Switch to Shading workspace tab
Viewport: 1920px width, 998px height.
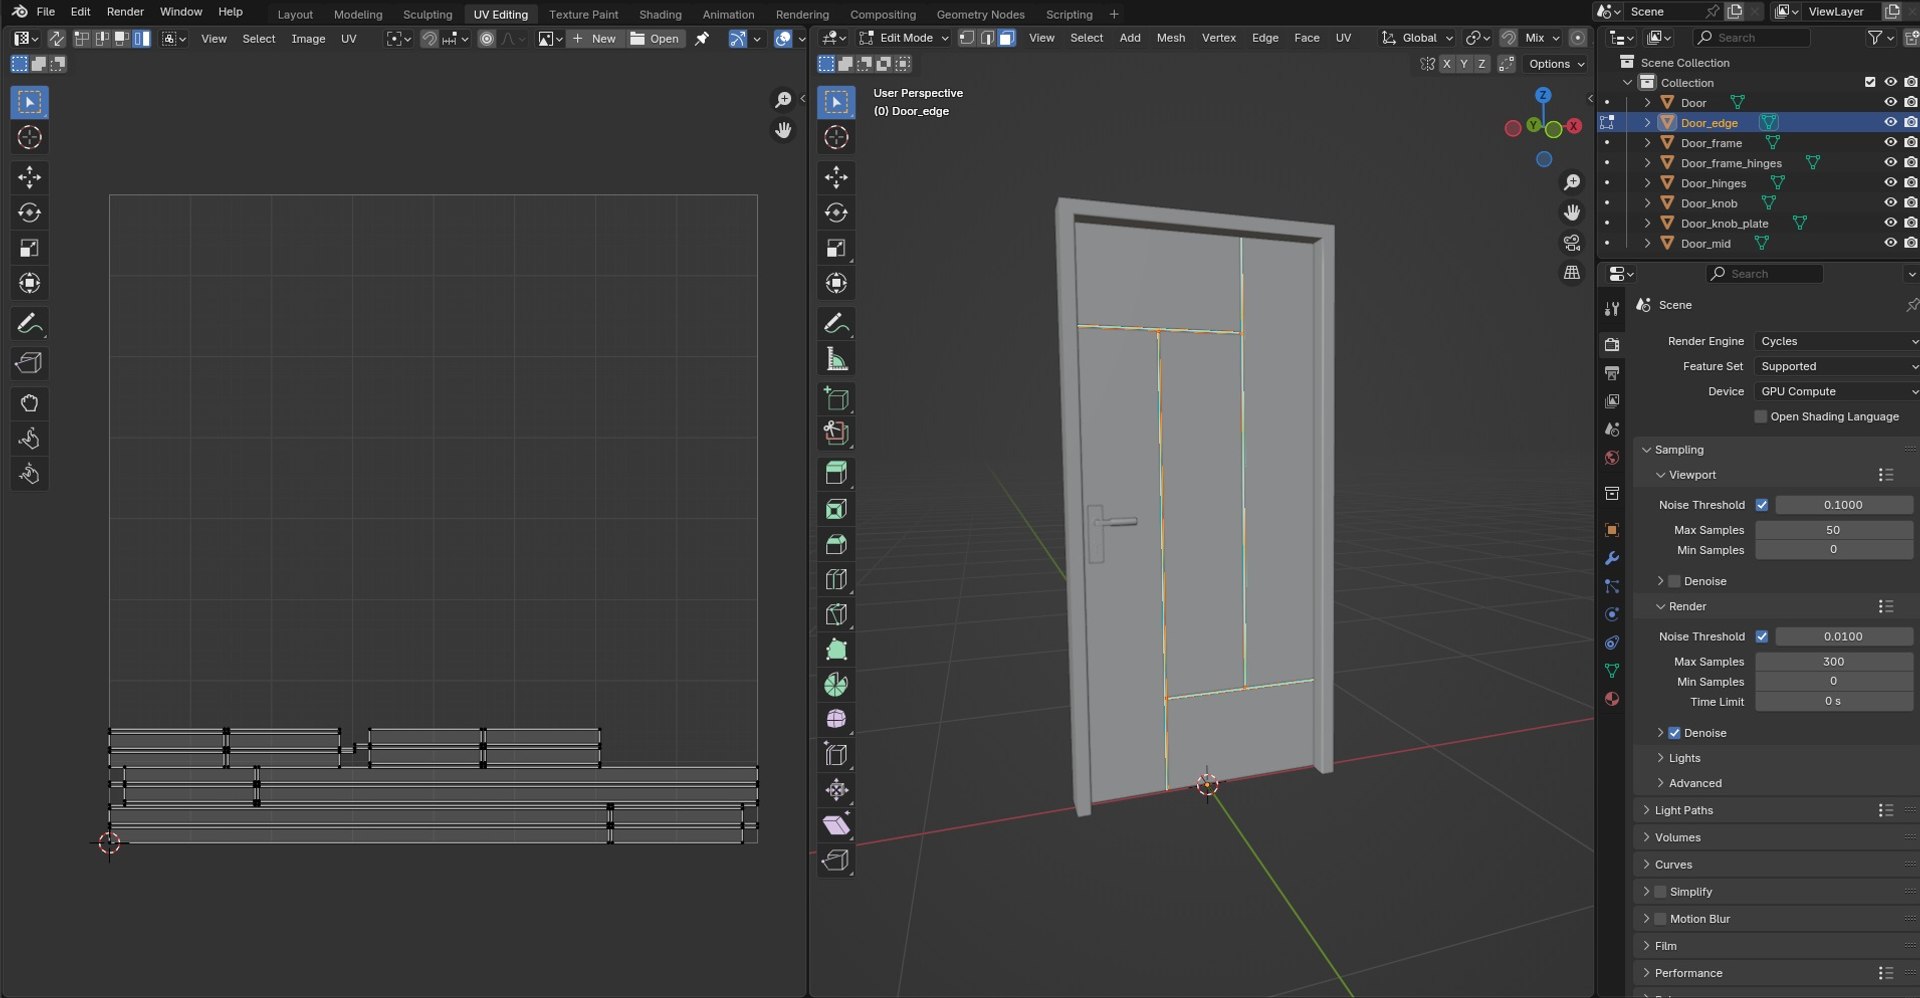point(660,14)
